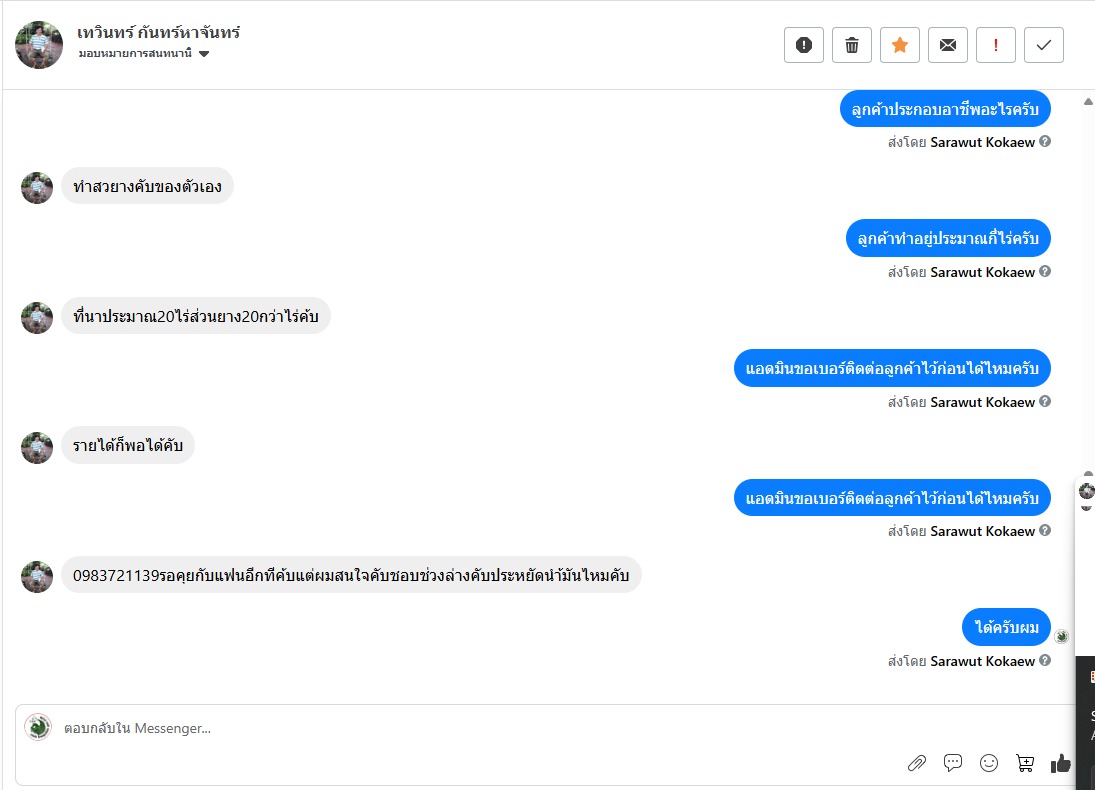The image size is (1095, 790).
Task: Open the emoji picker
Action: 989,763
